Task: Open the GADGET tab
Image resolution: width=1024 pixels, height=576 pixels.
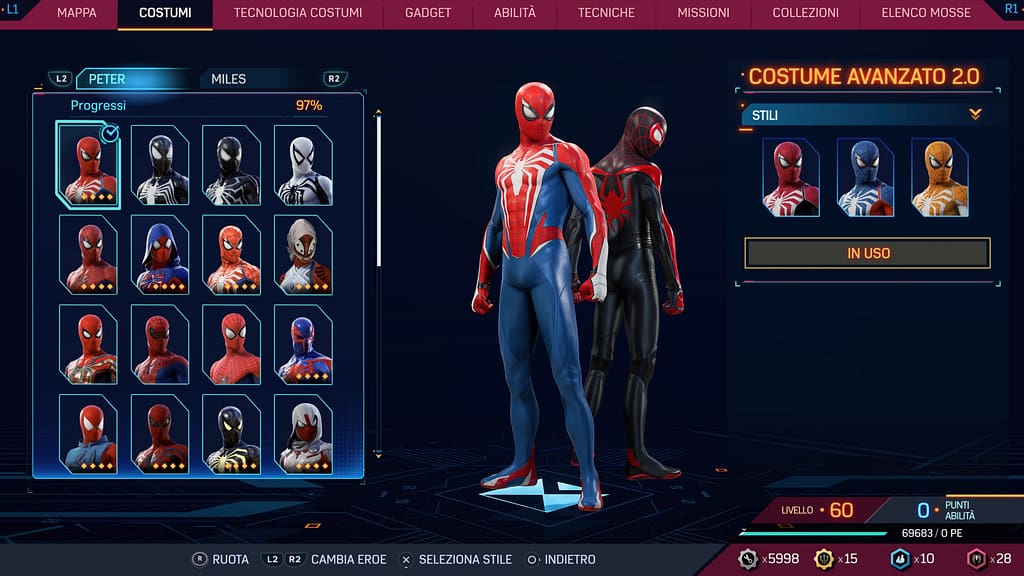Action: (x=428, y=13)
